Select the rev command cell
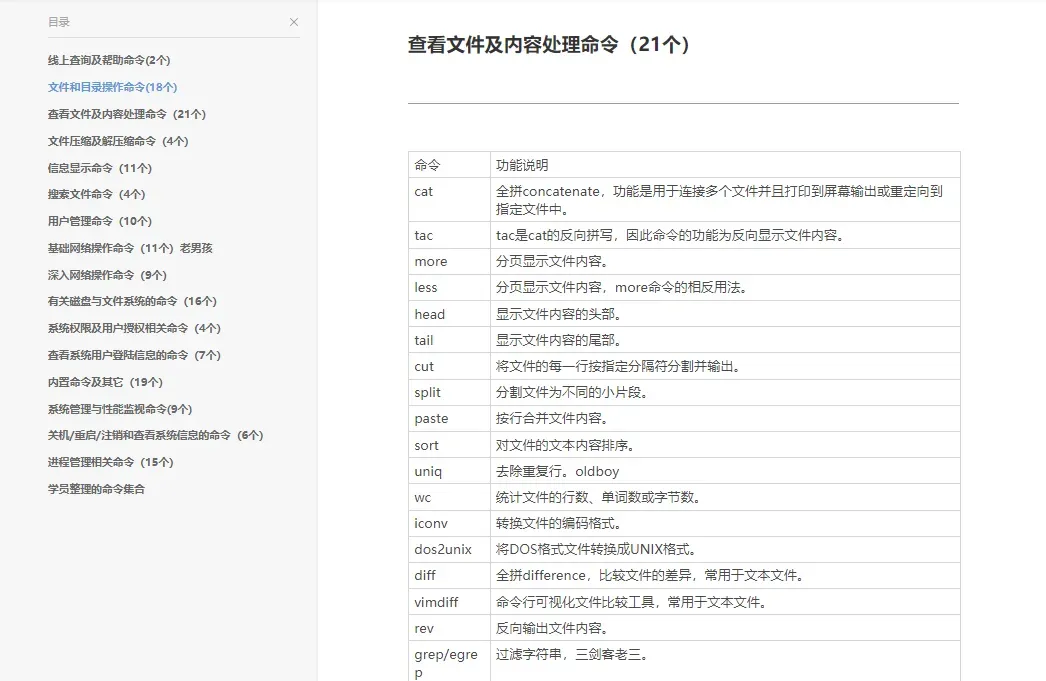1046x681 pixels. click(x=450, y=628)
